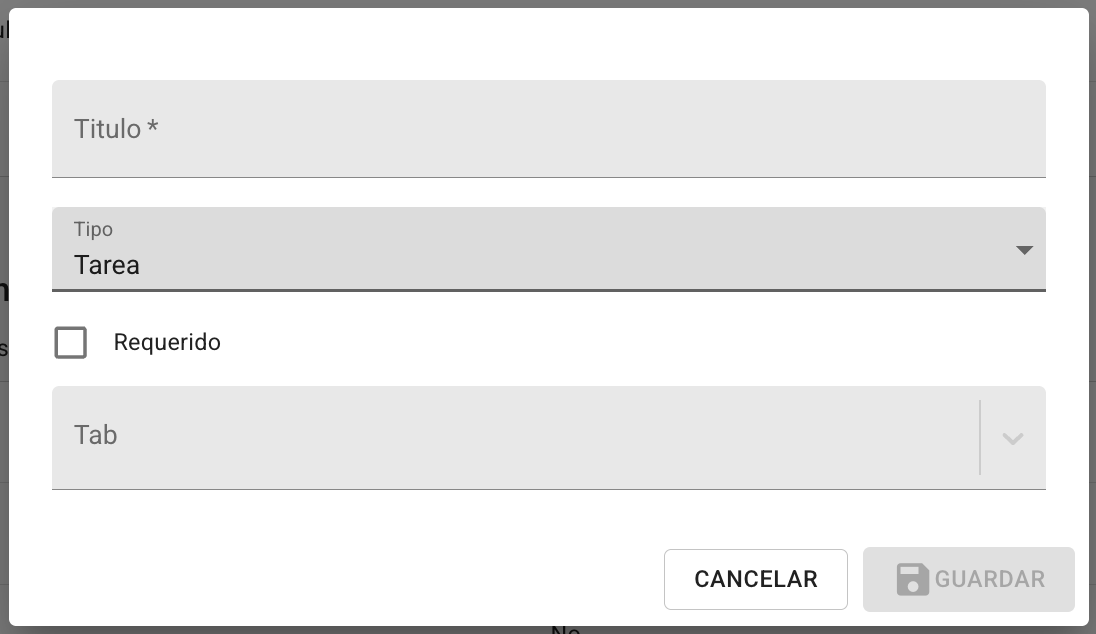Click the Requerido label text
The height and width of the screenshot is (634, 1096).
(167, 343)
